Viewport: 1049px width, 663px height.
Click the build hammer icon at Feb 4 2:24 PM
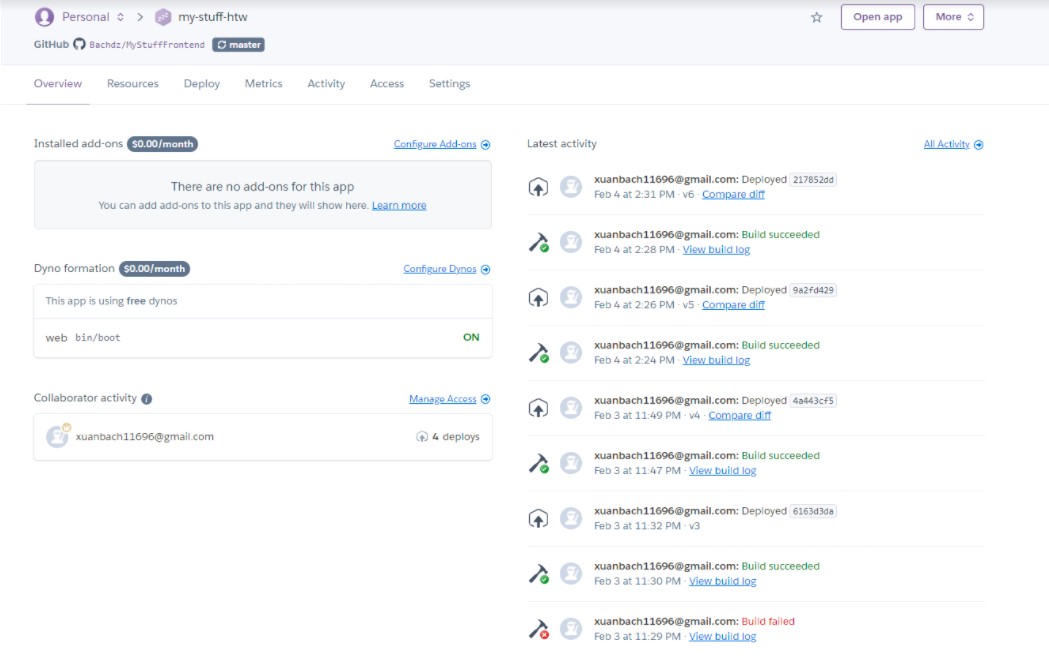(539, 353)
